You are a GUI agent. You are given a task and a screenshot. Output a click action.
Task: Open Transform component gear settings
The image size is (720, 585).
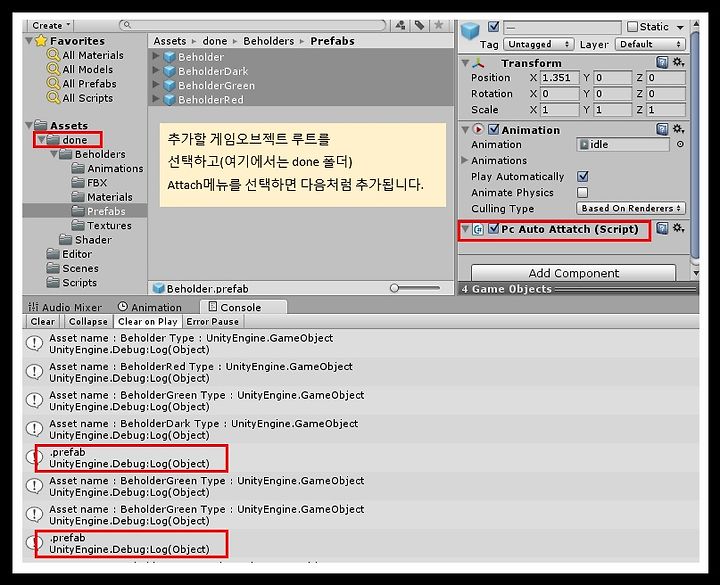pos(678,62)
